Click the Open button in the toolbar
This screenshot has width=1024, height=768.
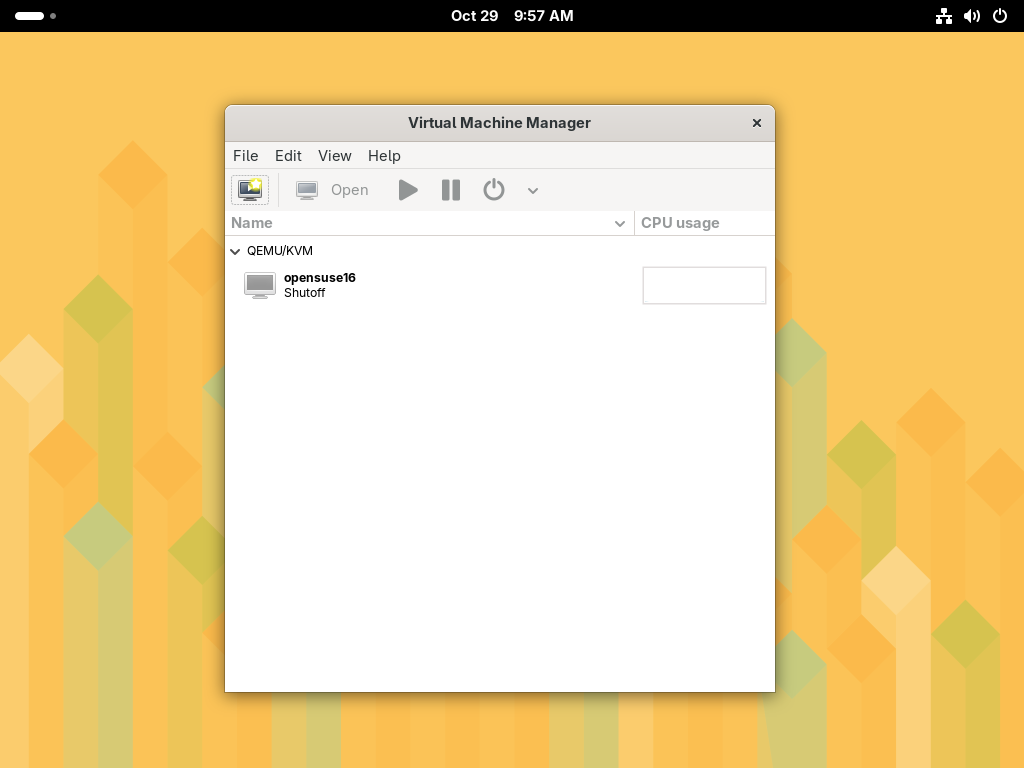coord(349,190)
